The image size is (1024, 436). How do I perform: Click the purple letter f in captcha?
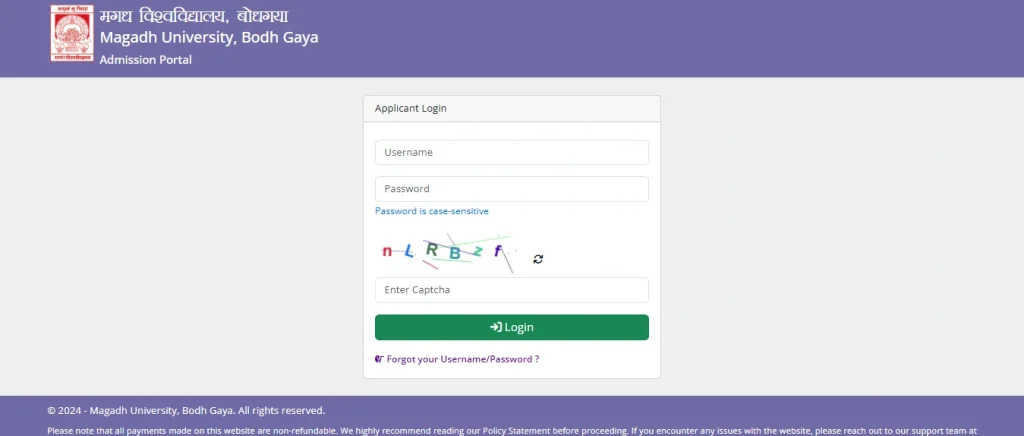(497, 250)
